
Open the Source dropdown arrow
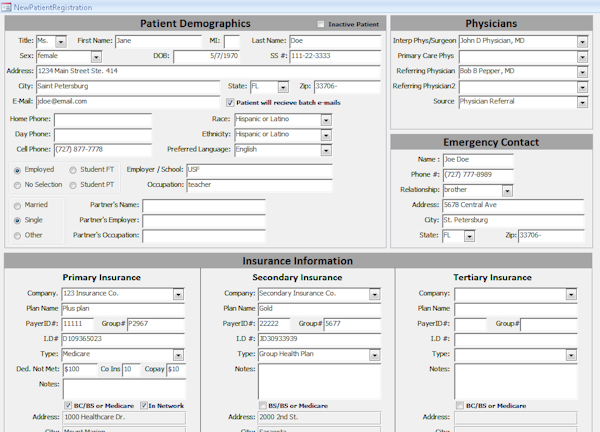tap(582, 103)
